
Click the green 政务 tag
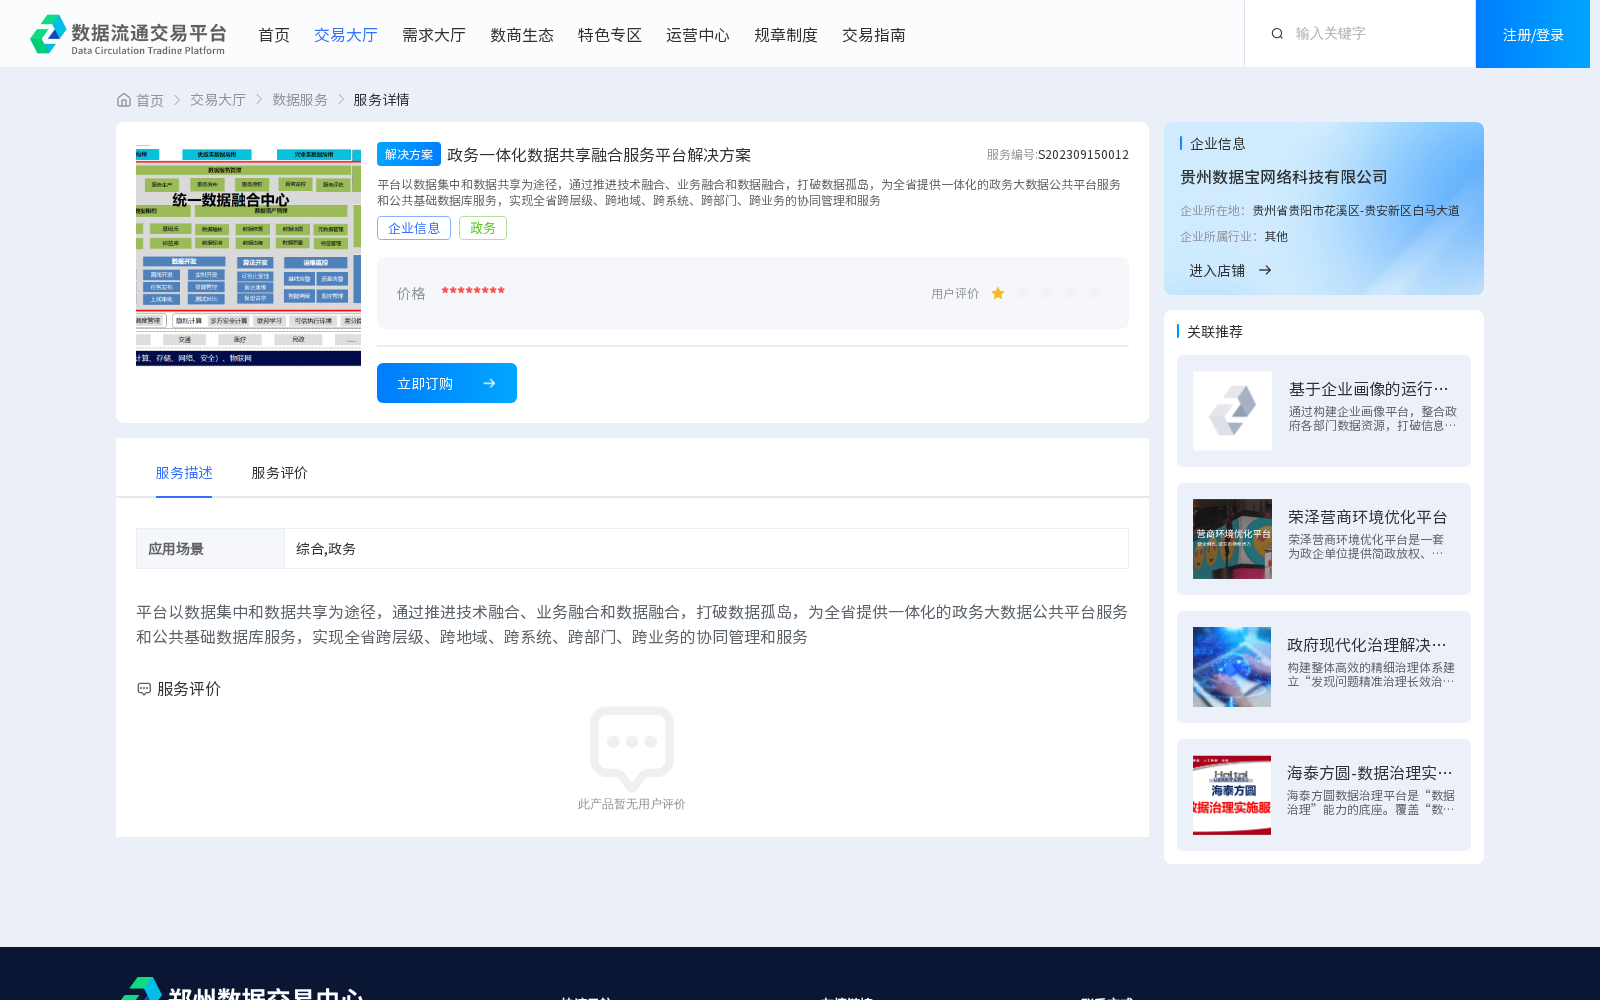[x=483, y=228]
